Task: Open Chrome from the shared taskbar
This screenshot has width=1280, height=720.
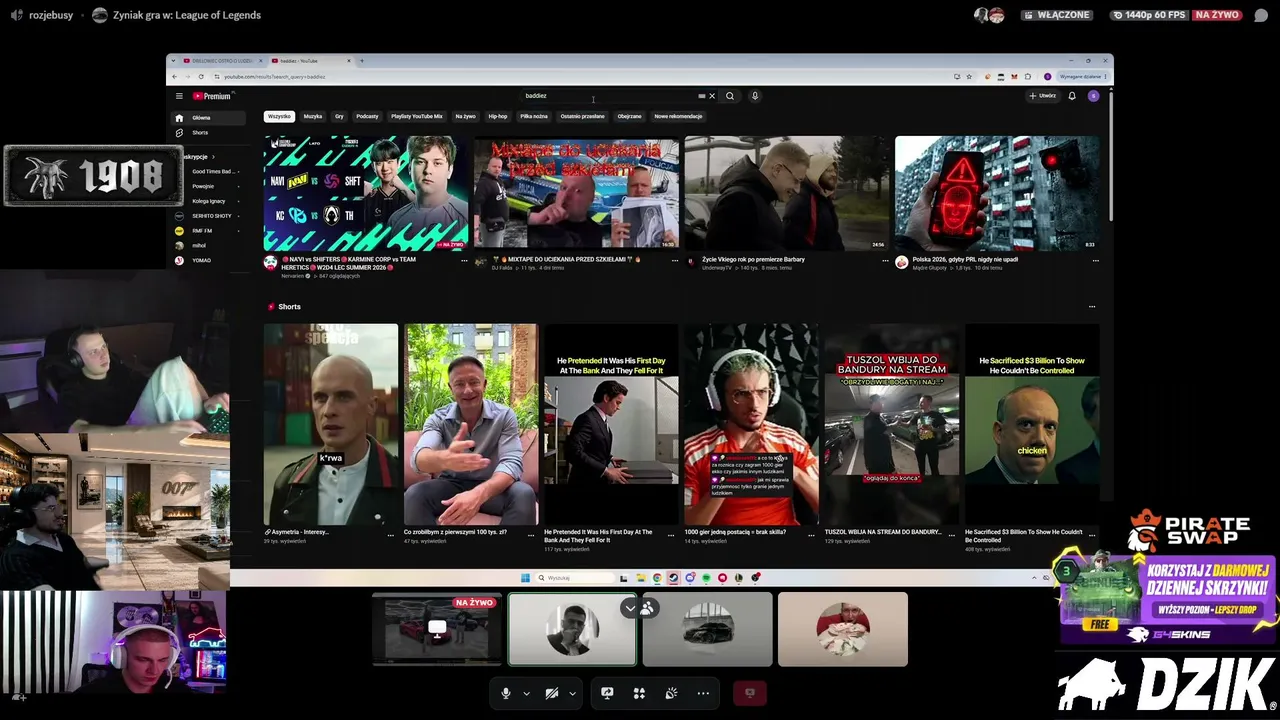Action: click(x=657, y=578)
